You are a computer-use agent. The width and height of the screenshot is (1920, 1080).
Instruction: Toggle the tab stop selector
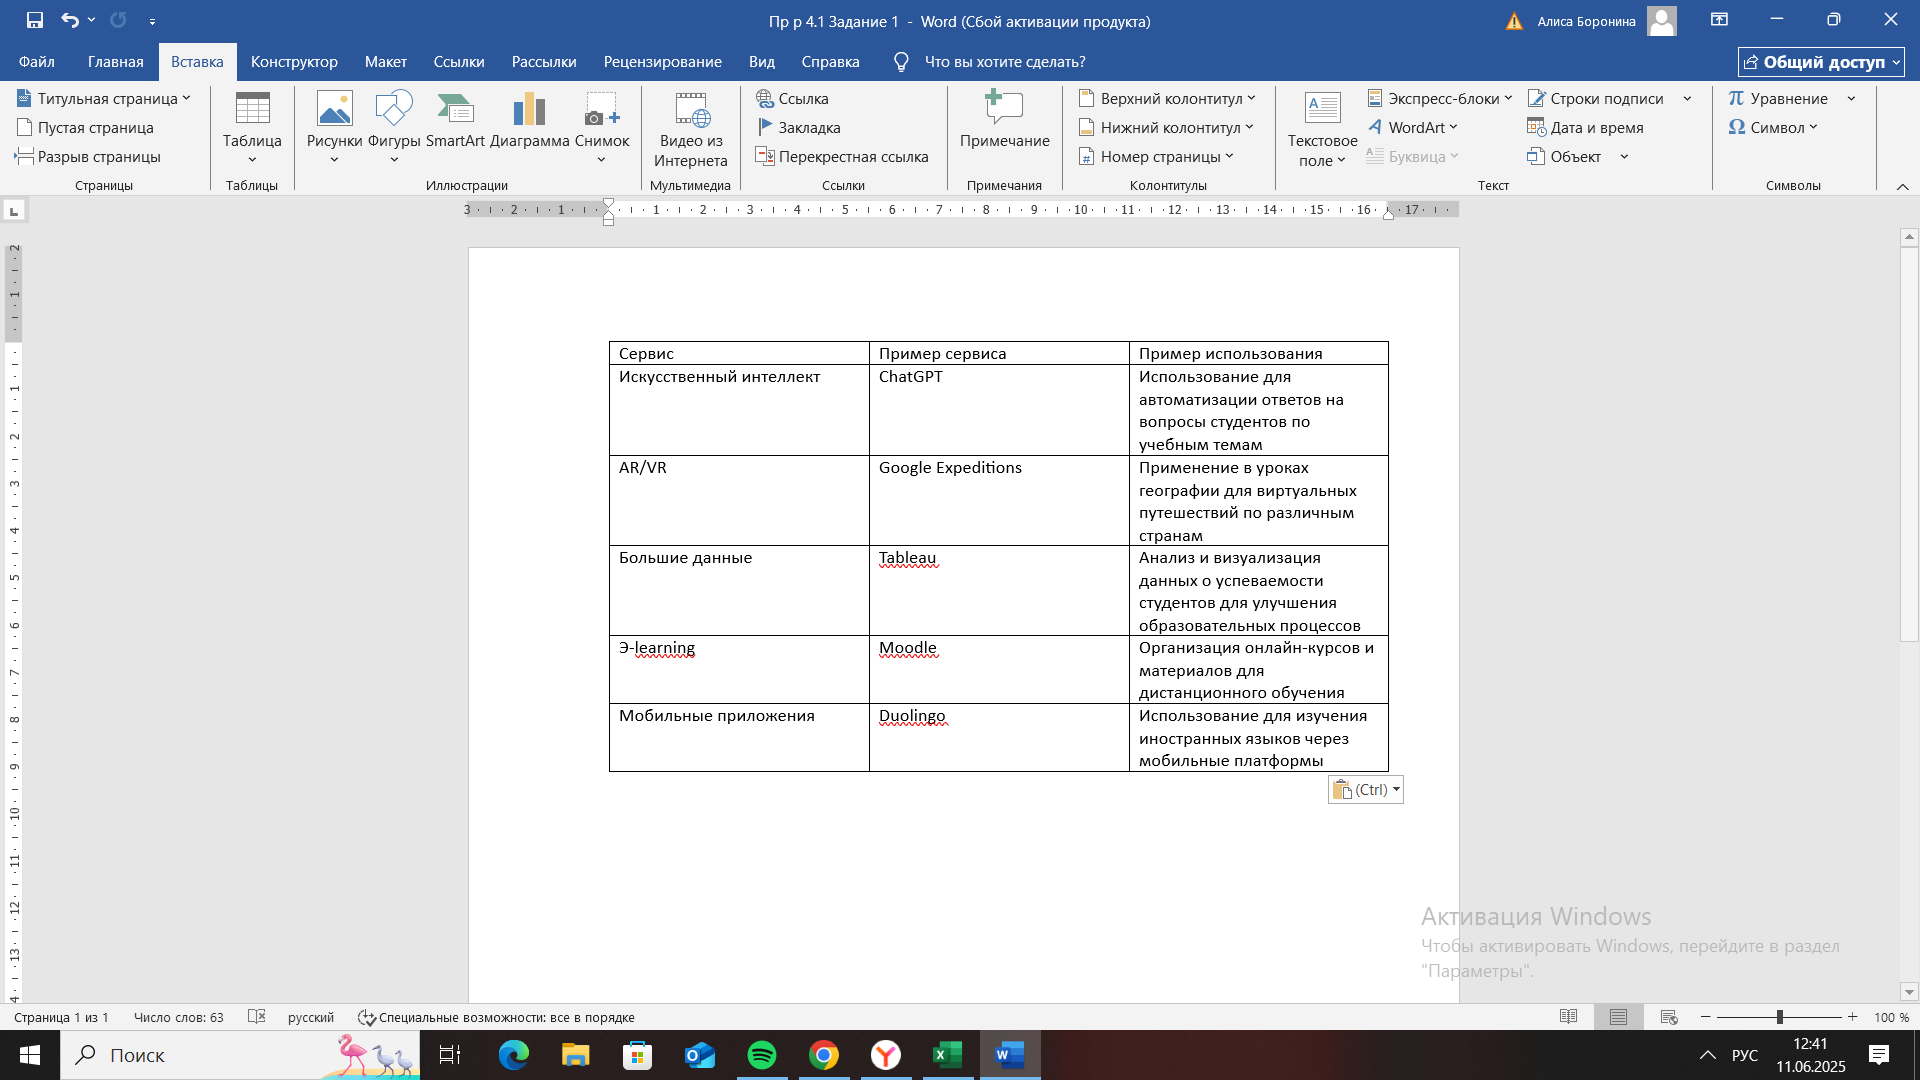click(14, 211)
